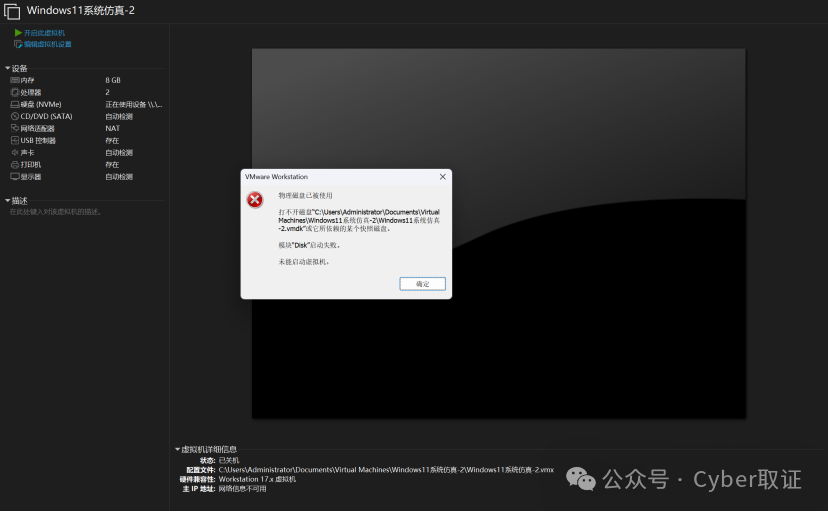This screenshot has height=512, width=828.
Task: Open the 编辑虚拟机设置 link
Action: [x=48, y=44]
